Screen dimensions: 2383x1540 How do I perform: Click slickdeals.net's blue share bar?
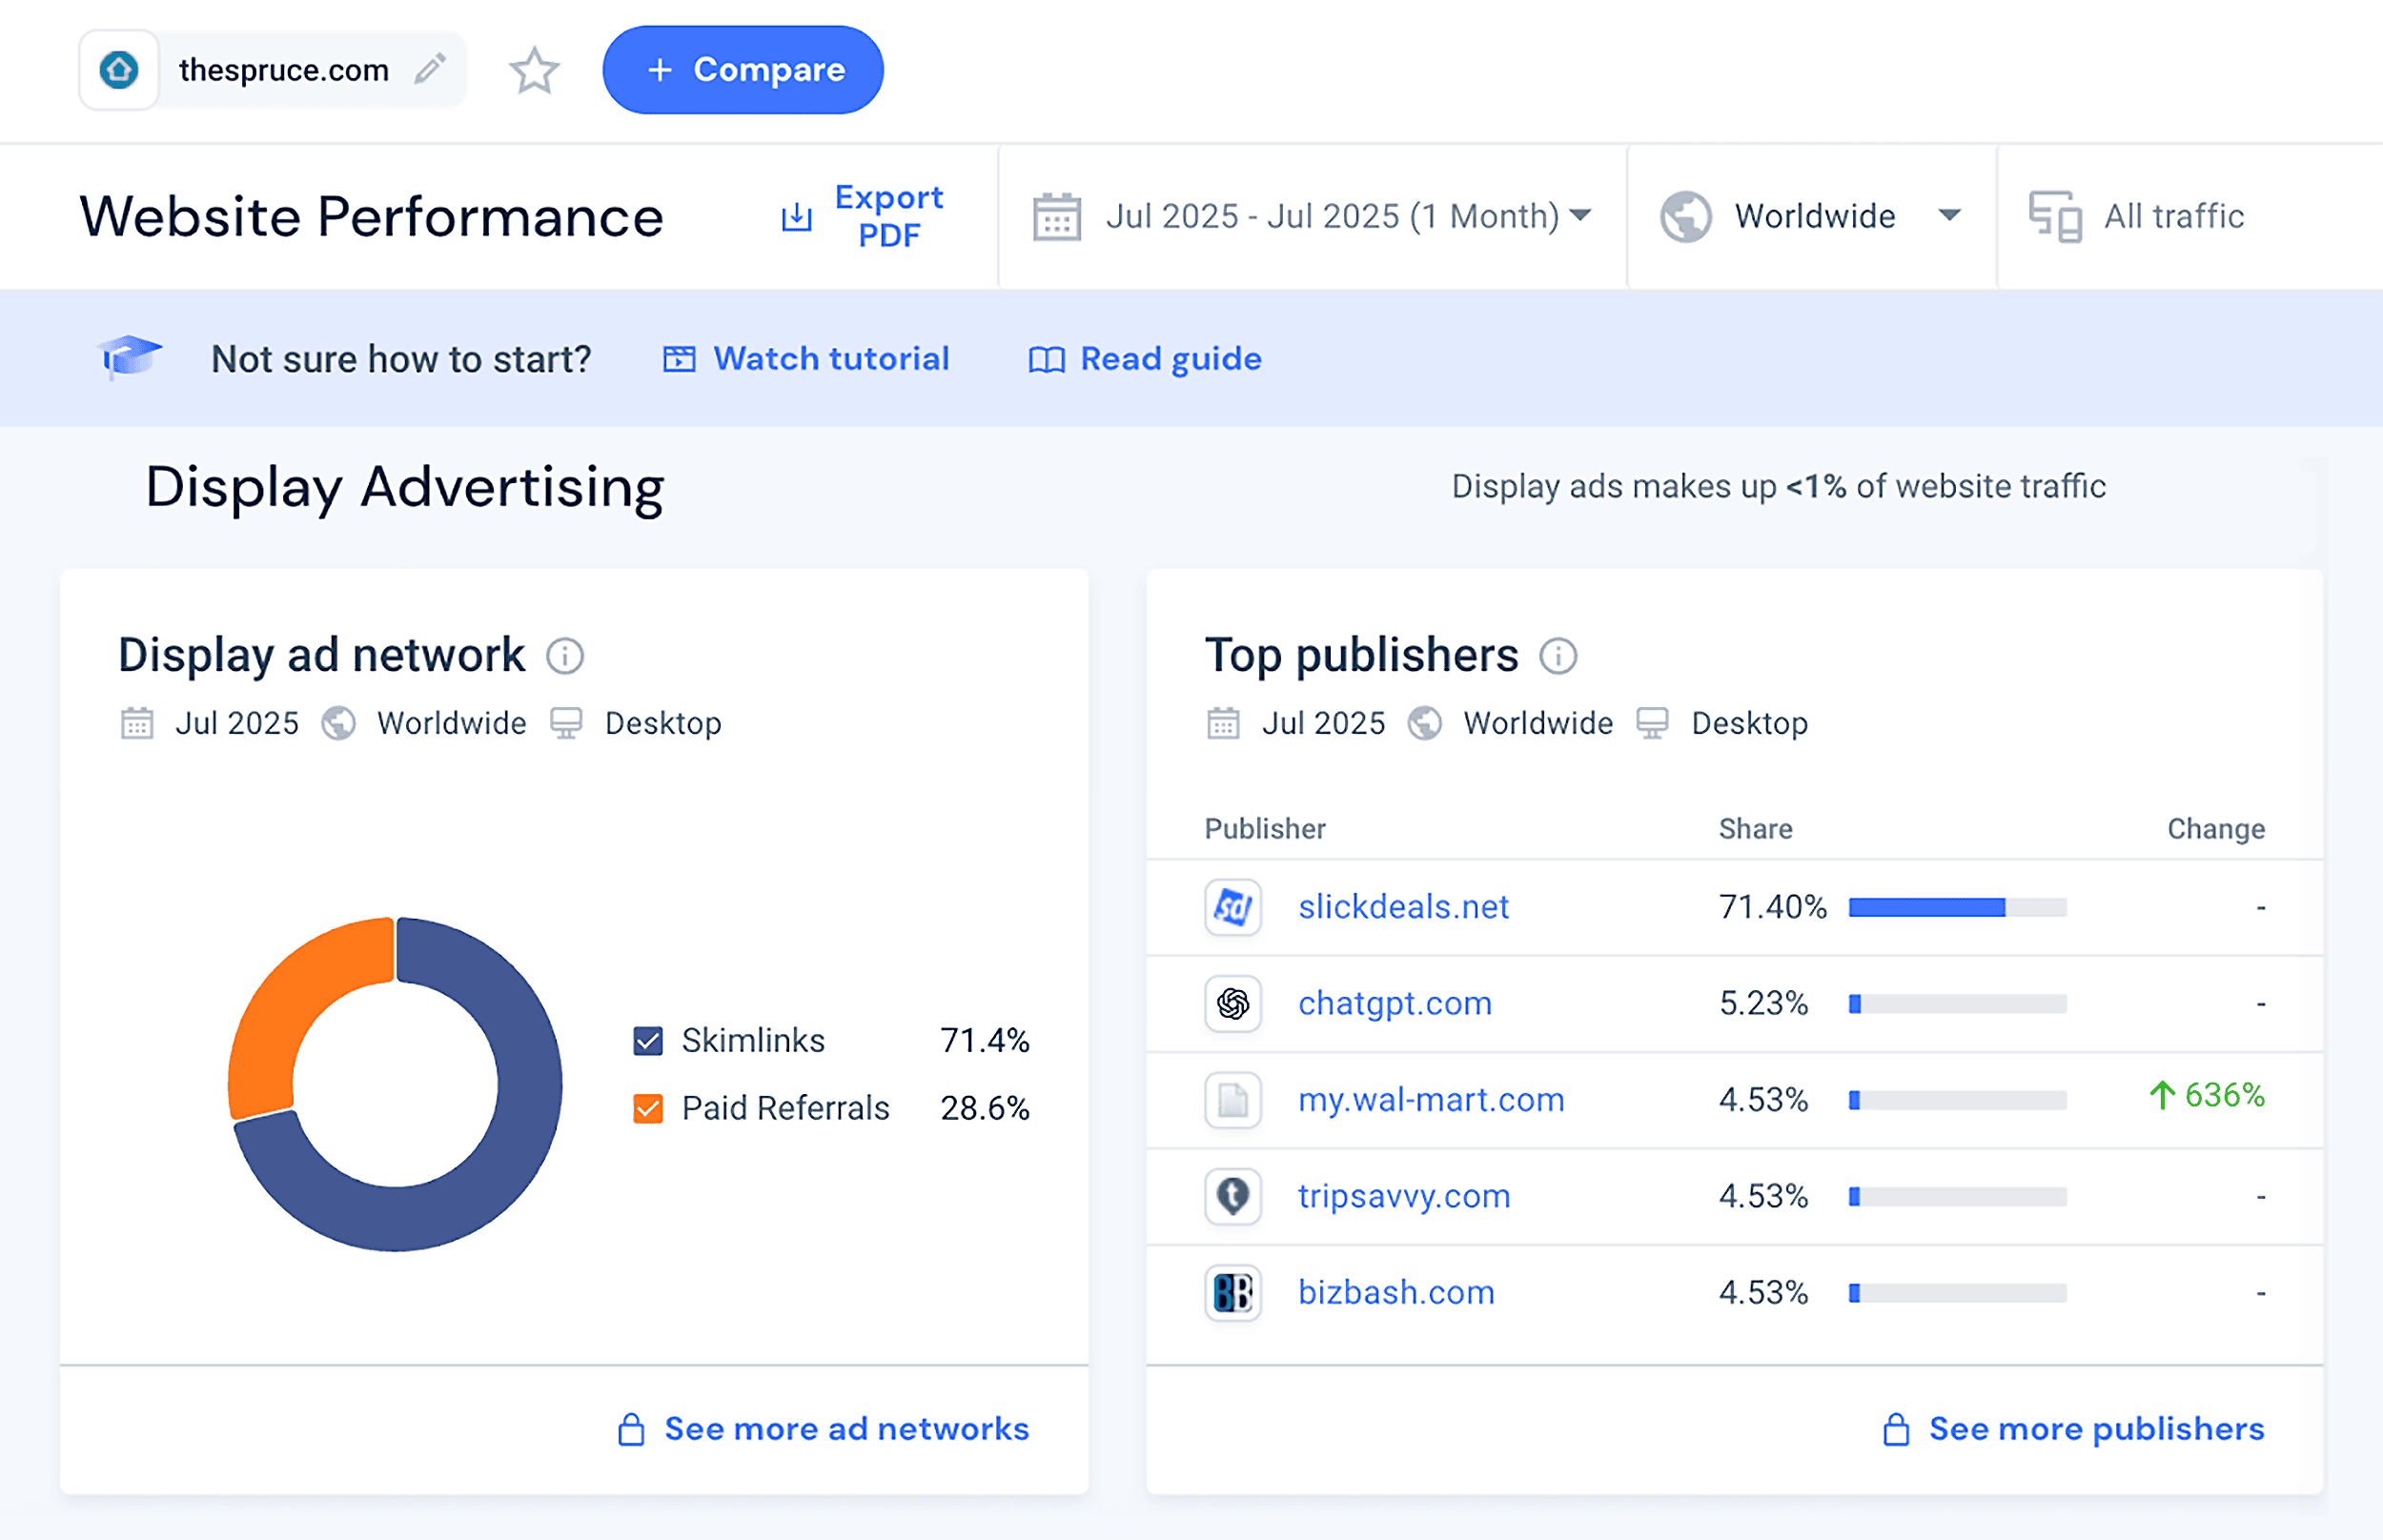point(1925,907)
